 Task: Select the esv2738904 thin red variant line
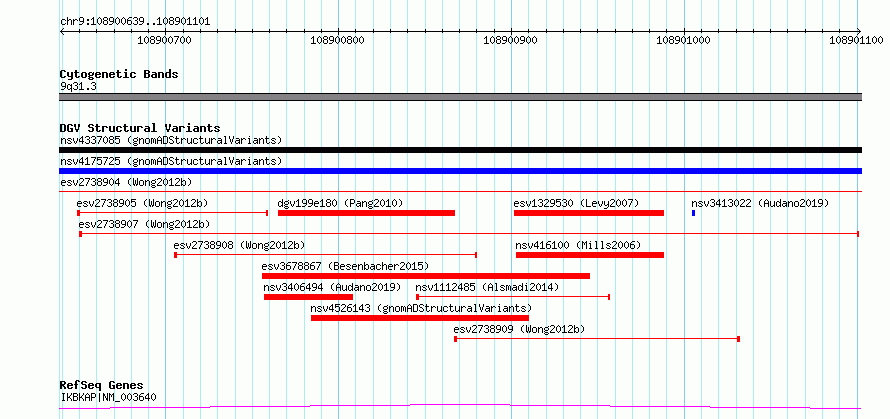tap(460, 192)
